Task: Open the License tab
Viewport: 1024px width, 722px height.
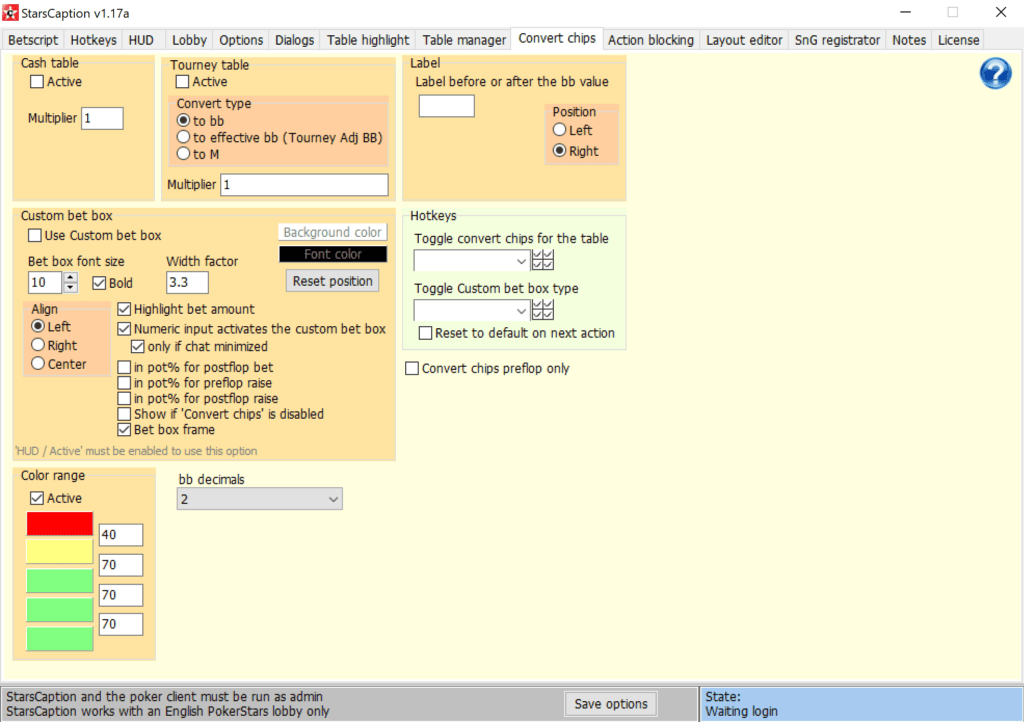Action: pos(959,40)
